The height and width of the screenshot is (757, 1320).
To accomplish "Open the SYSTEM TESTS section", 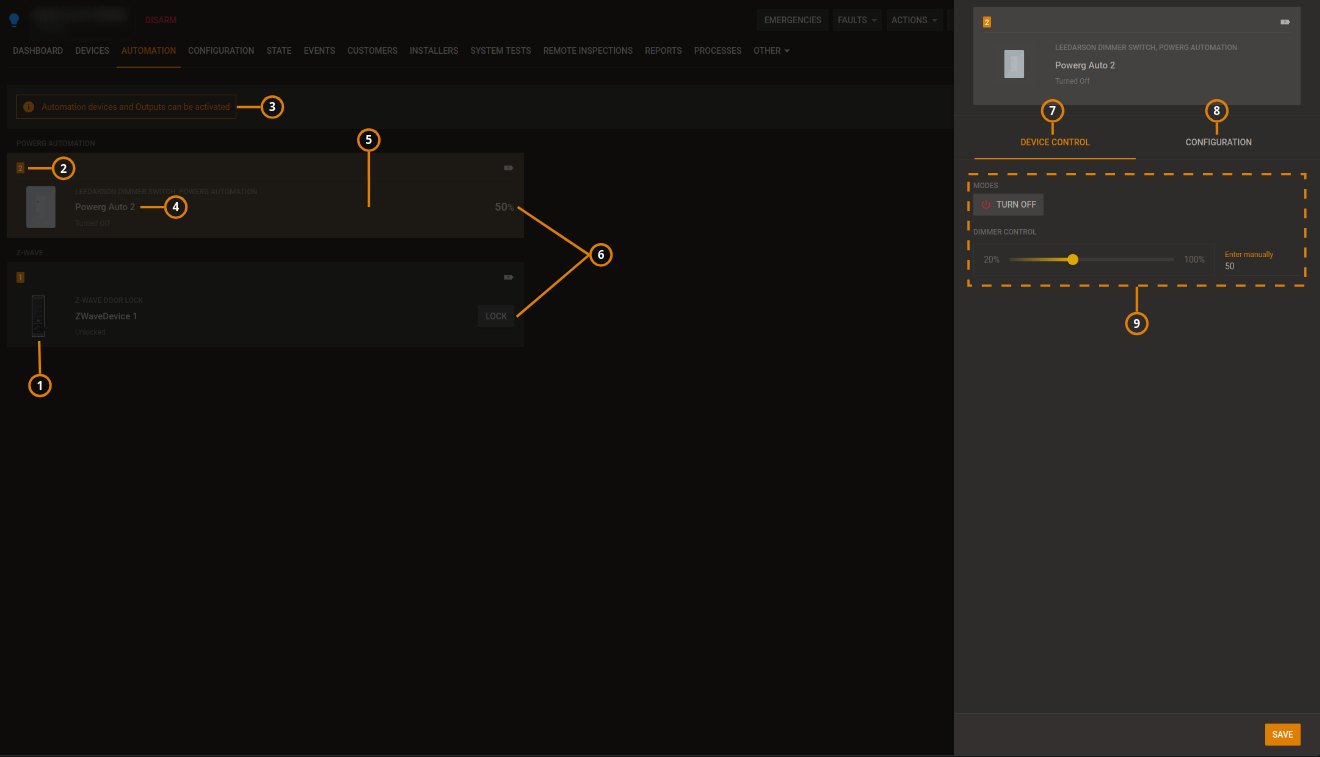I will coord(500,51).
